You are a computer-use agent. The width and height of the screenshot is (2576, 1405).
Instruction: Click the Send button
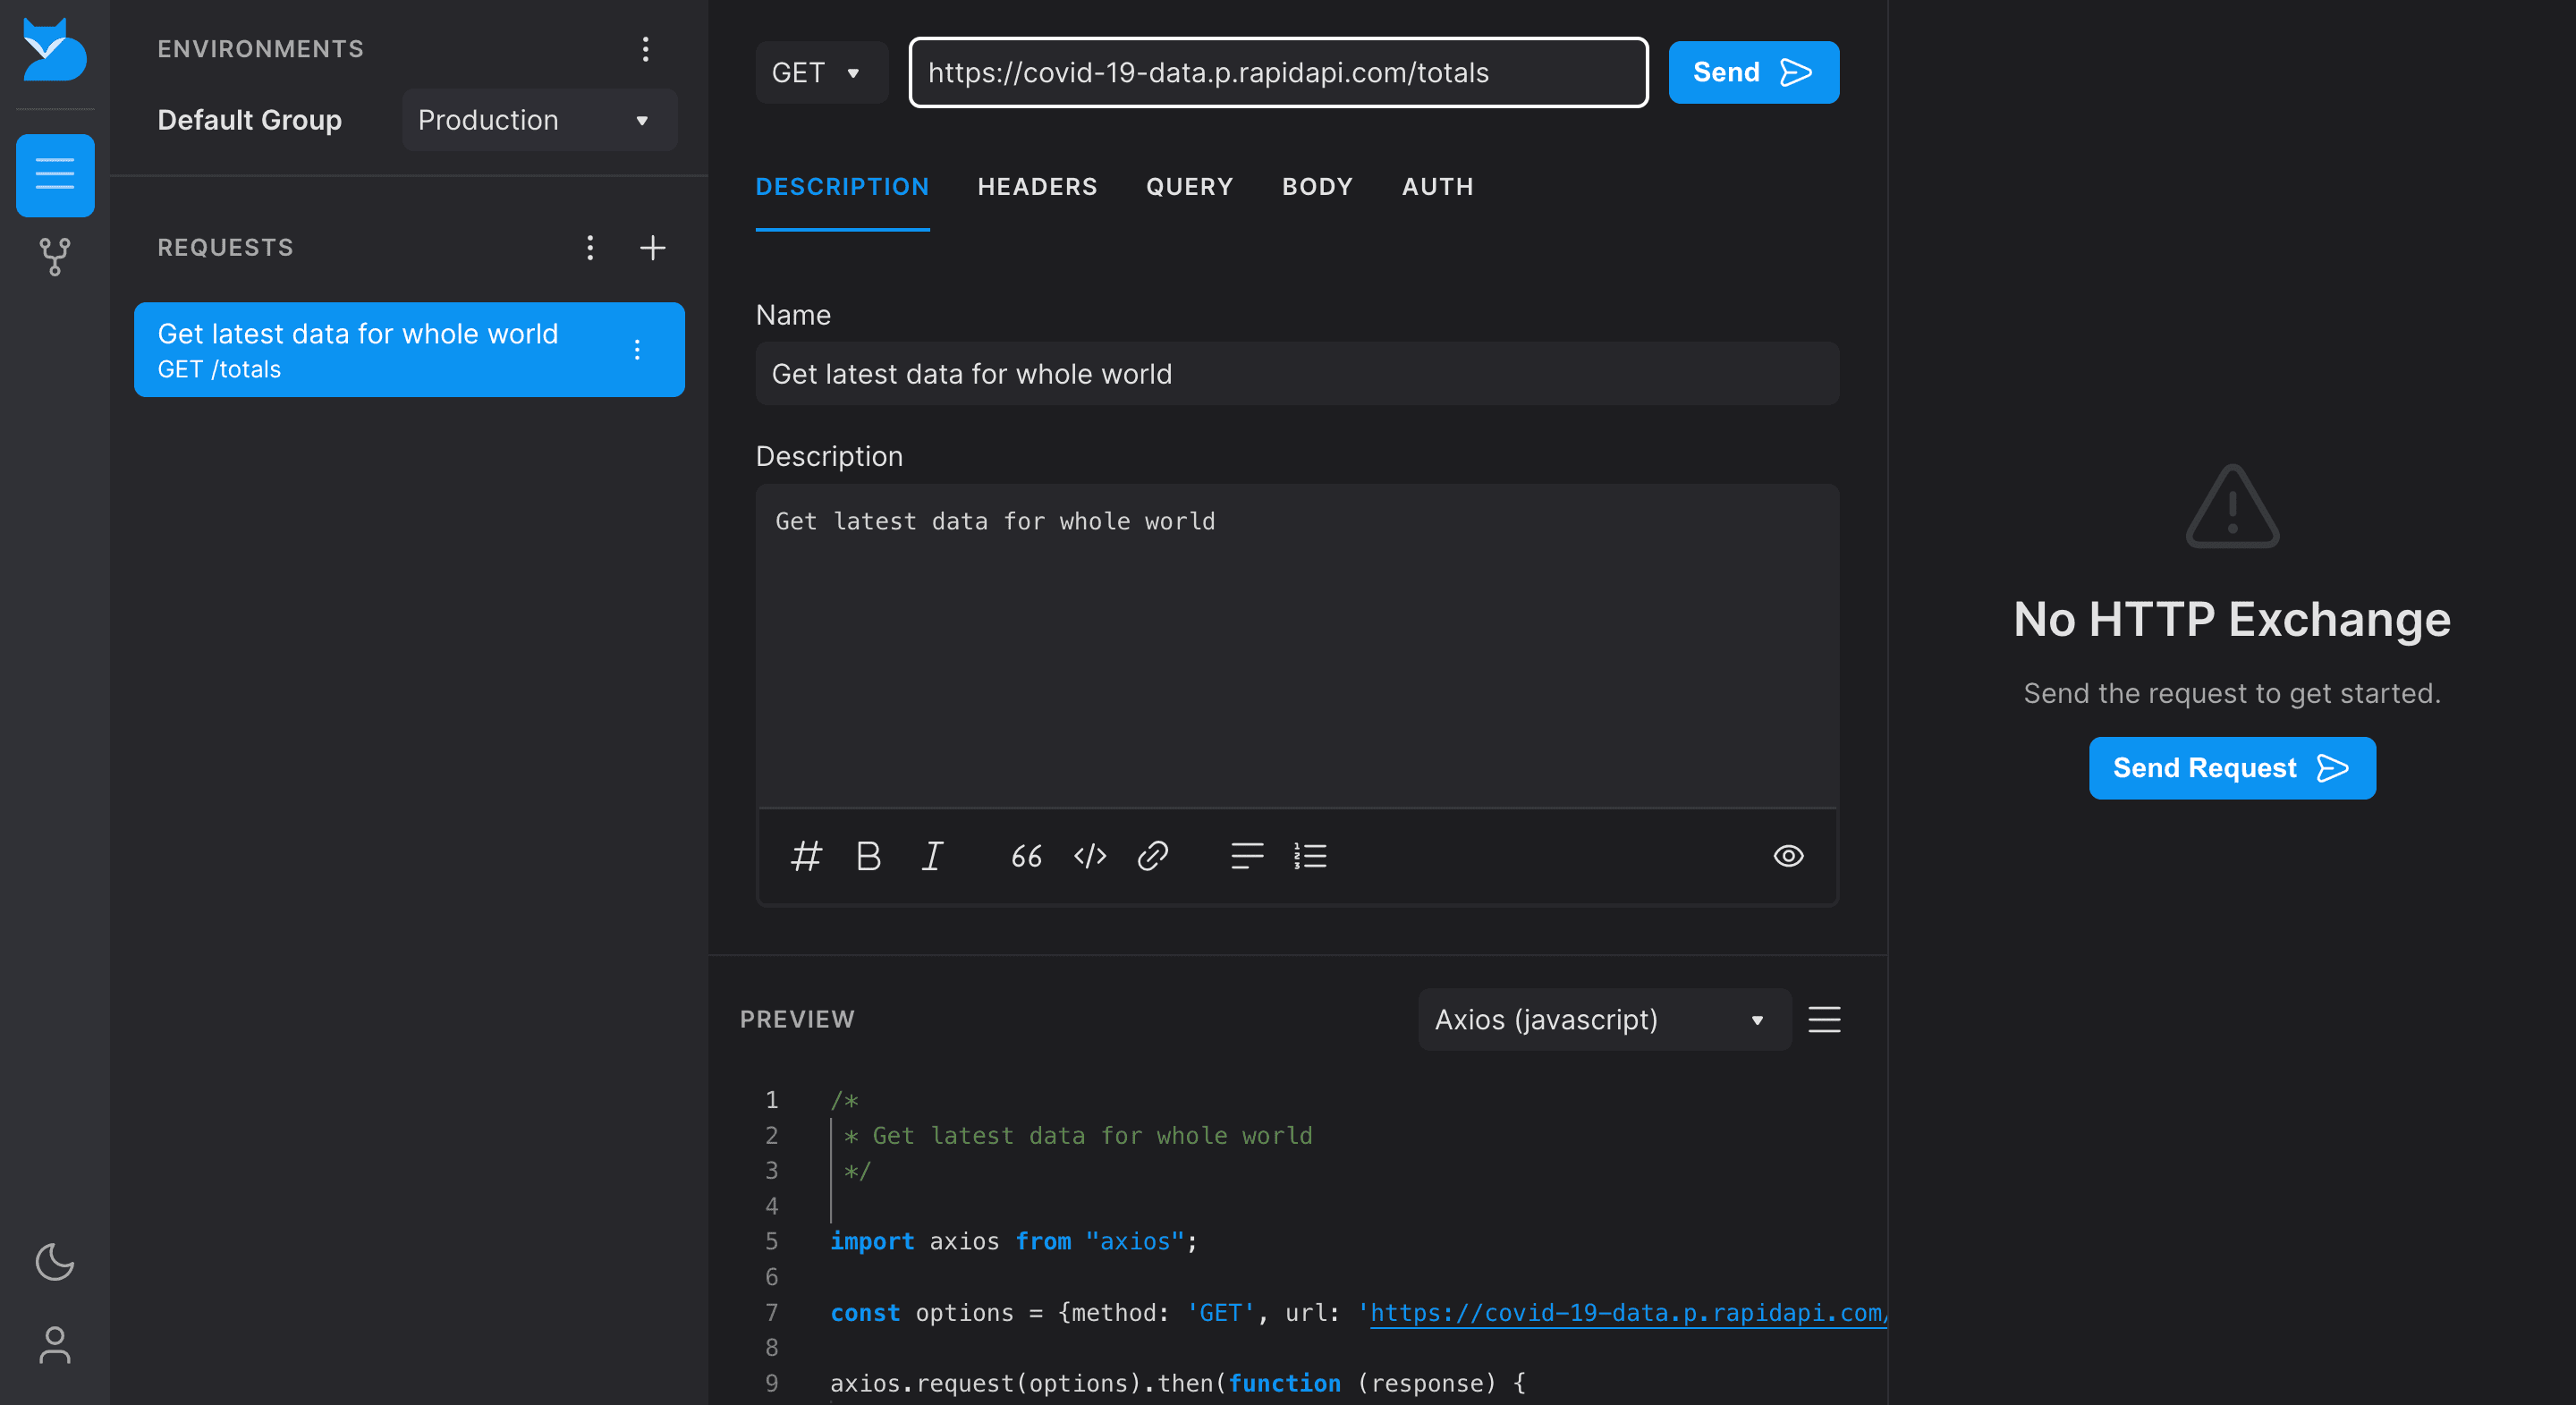(x=1753, y=72)
